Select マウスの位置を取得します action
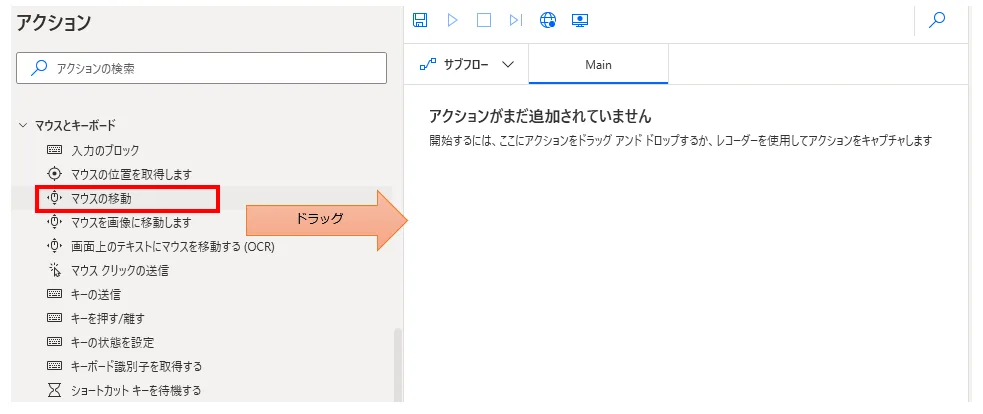Image resolution: width=983 pixels, height=414 pixels. [130, 174]
